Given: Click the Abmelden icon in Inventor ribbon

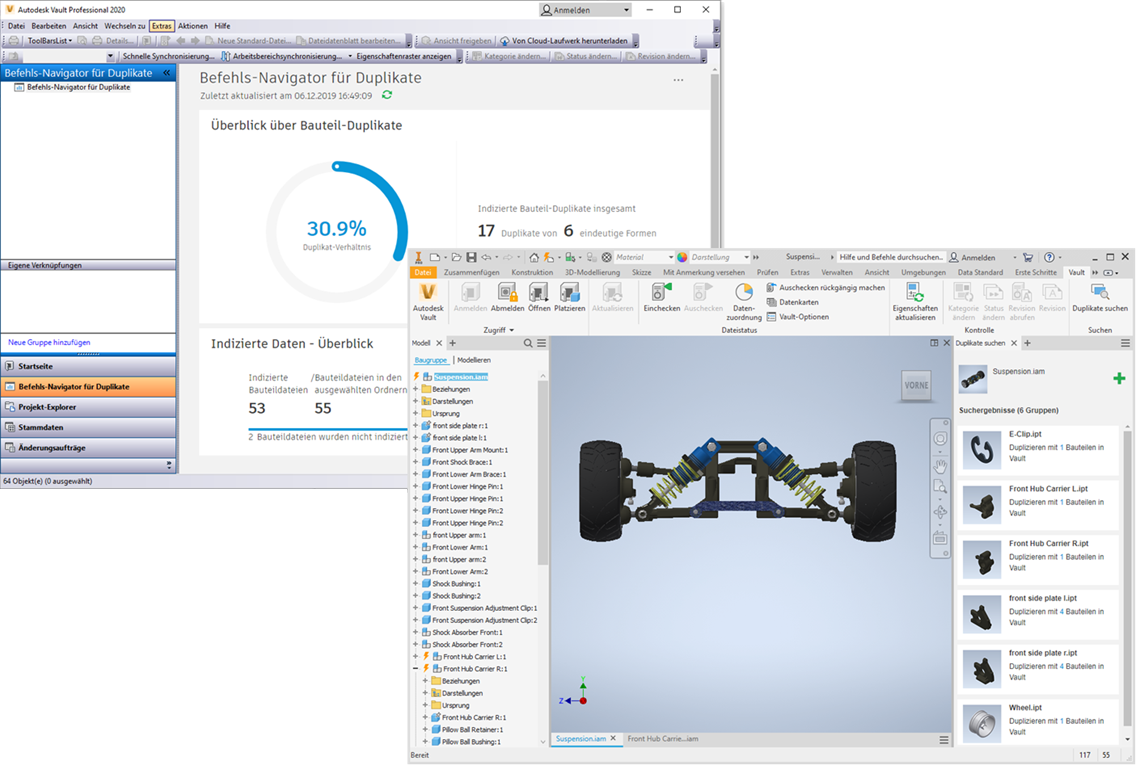Looking at the screenshot, I should (508, 298).
